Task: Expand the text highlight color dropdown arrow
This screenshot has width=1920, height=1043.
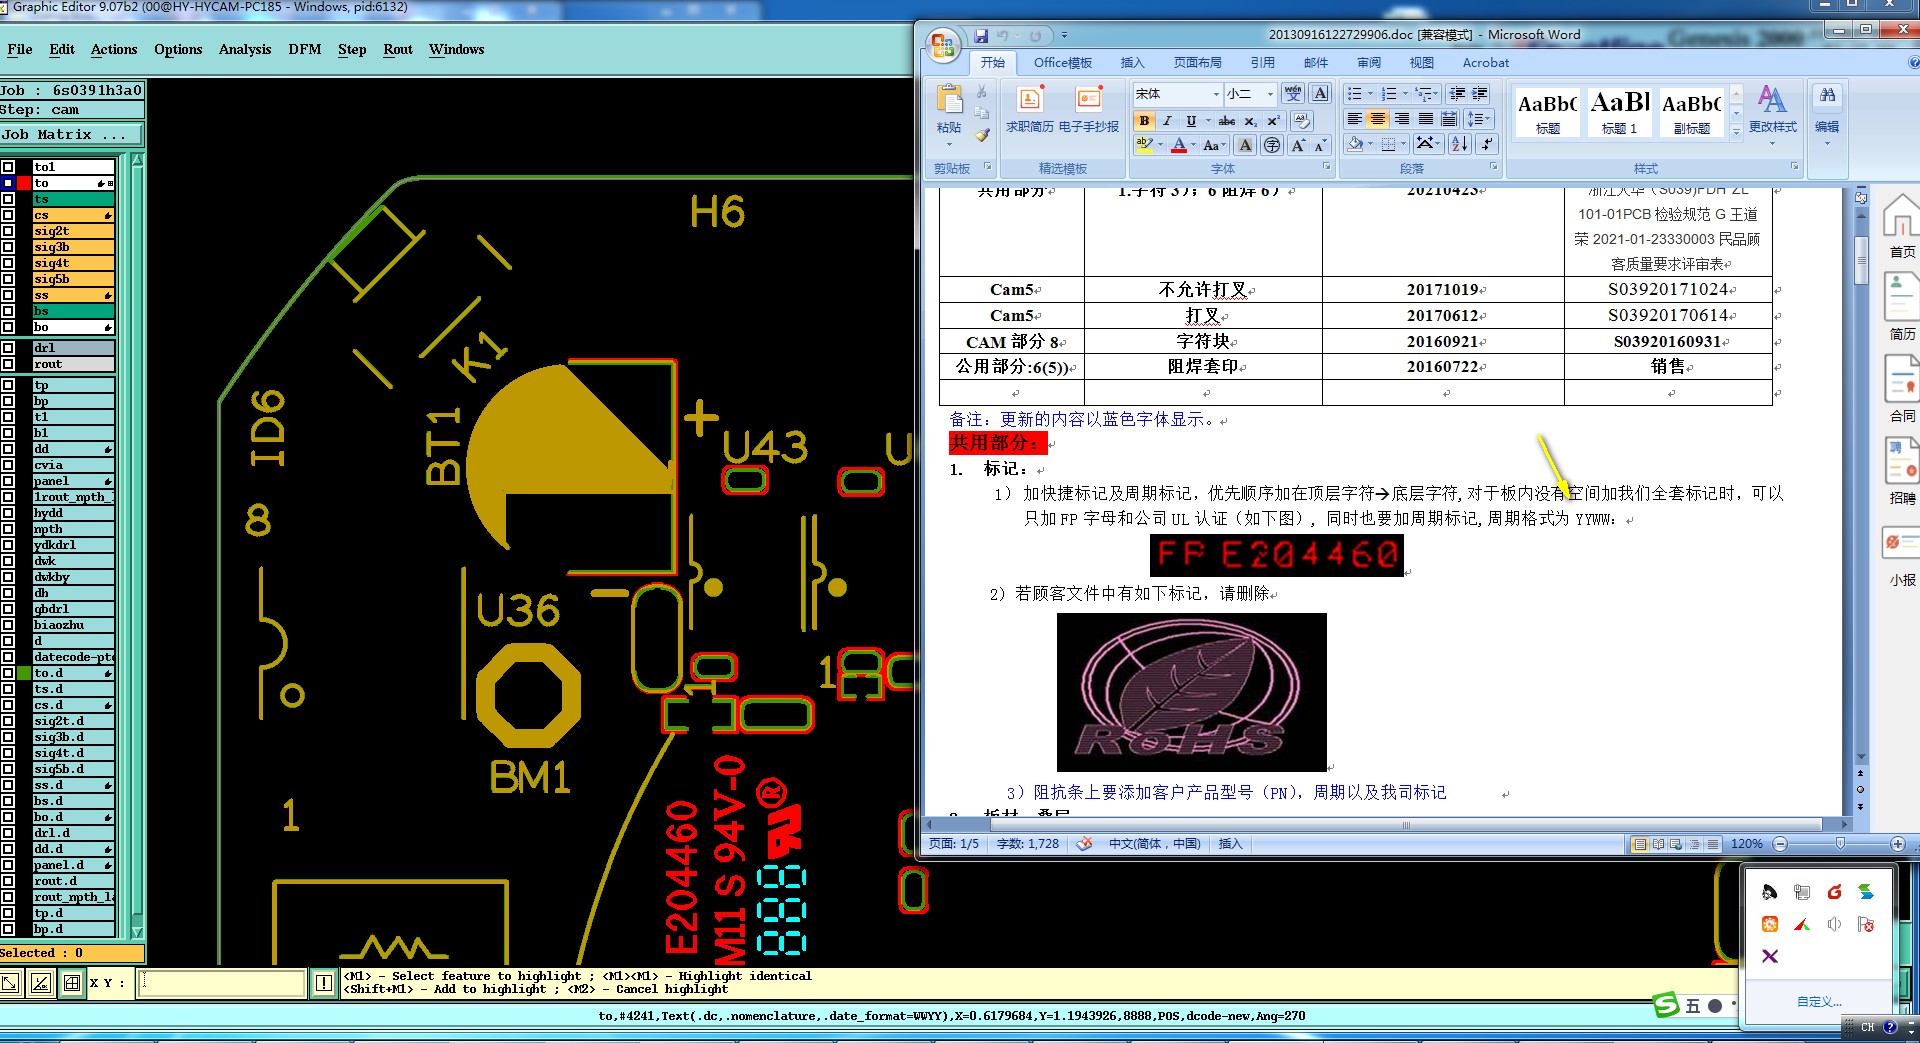Action: click(1160, 146)
